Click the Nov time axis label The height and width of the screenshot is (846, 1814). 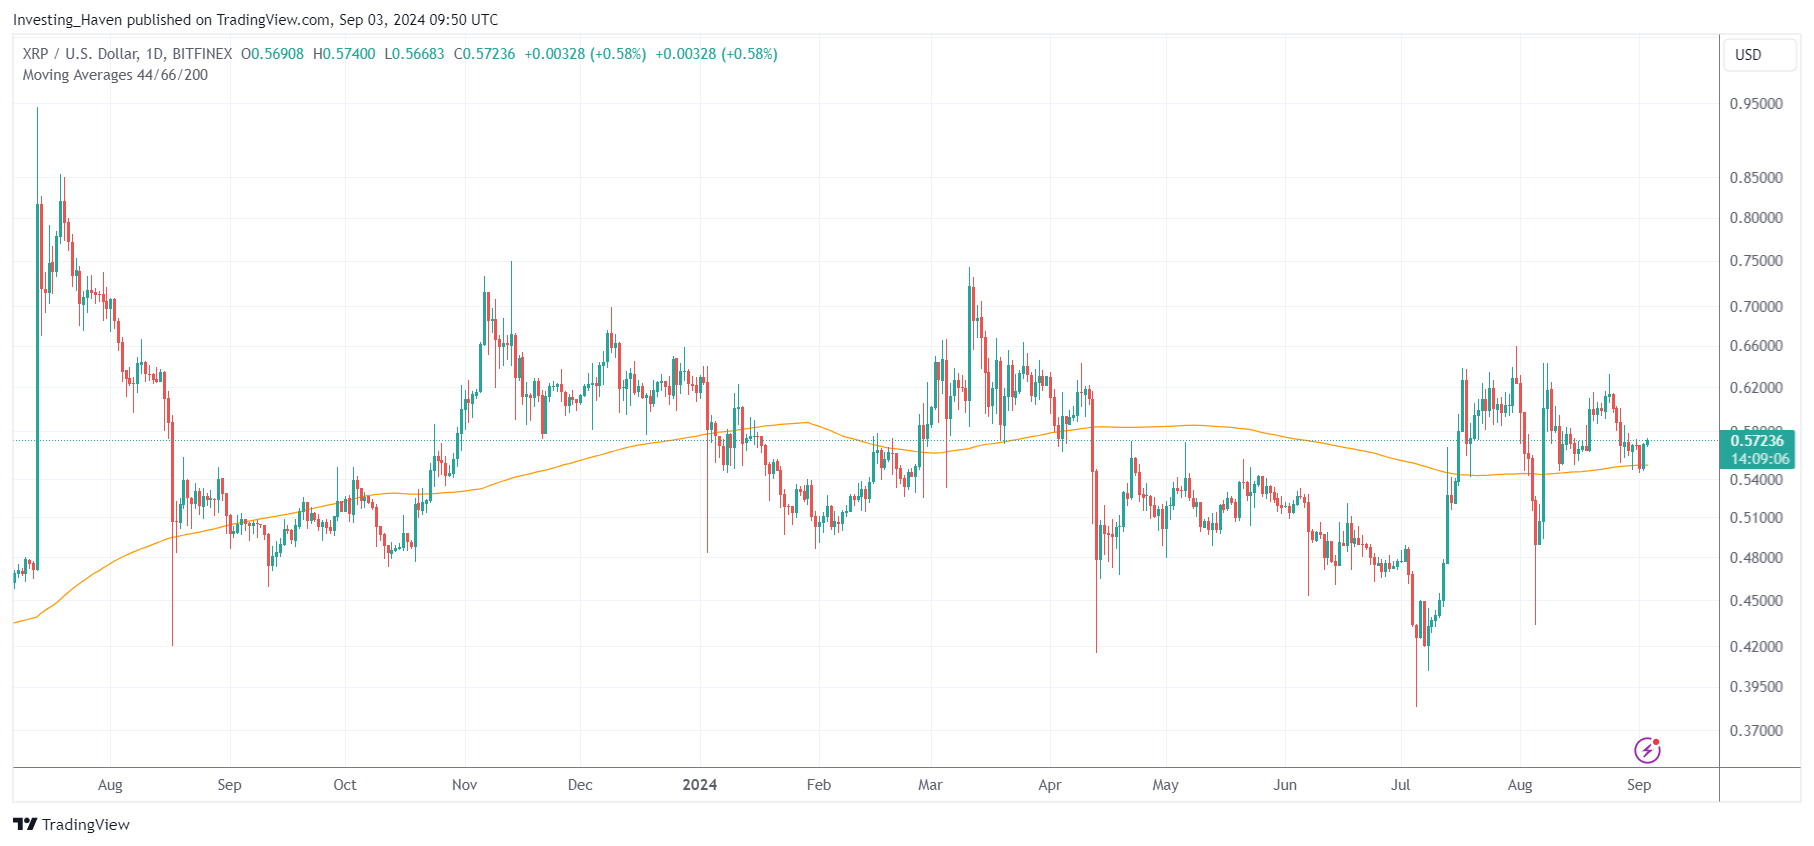(464, 785)
